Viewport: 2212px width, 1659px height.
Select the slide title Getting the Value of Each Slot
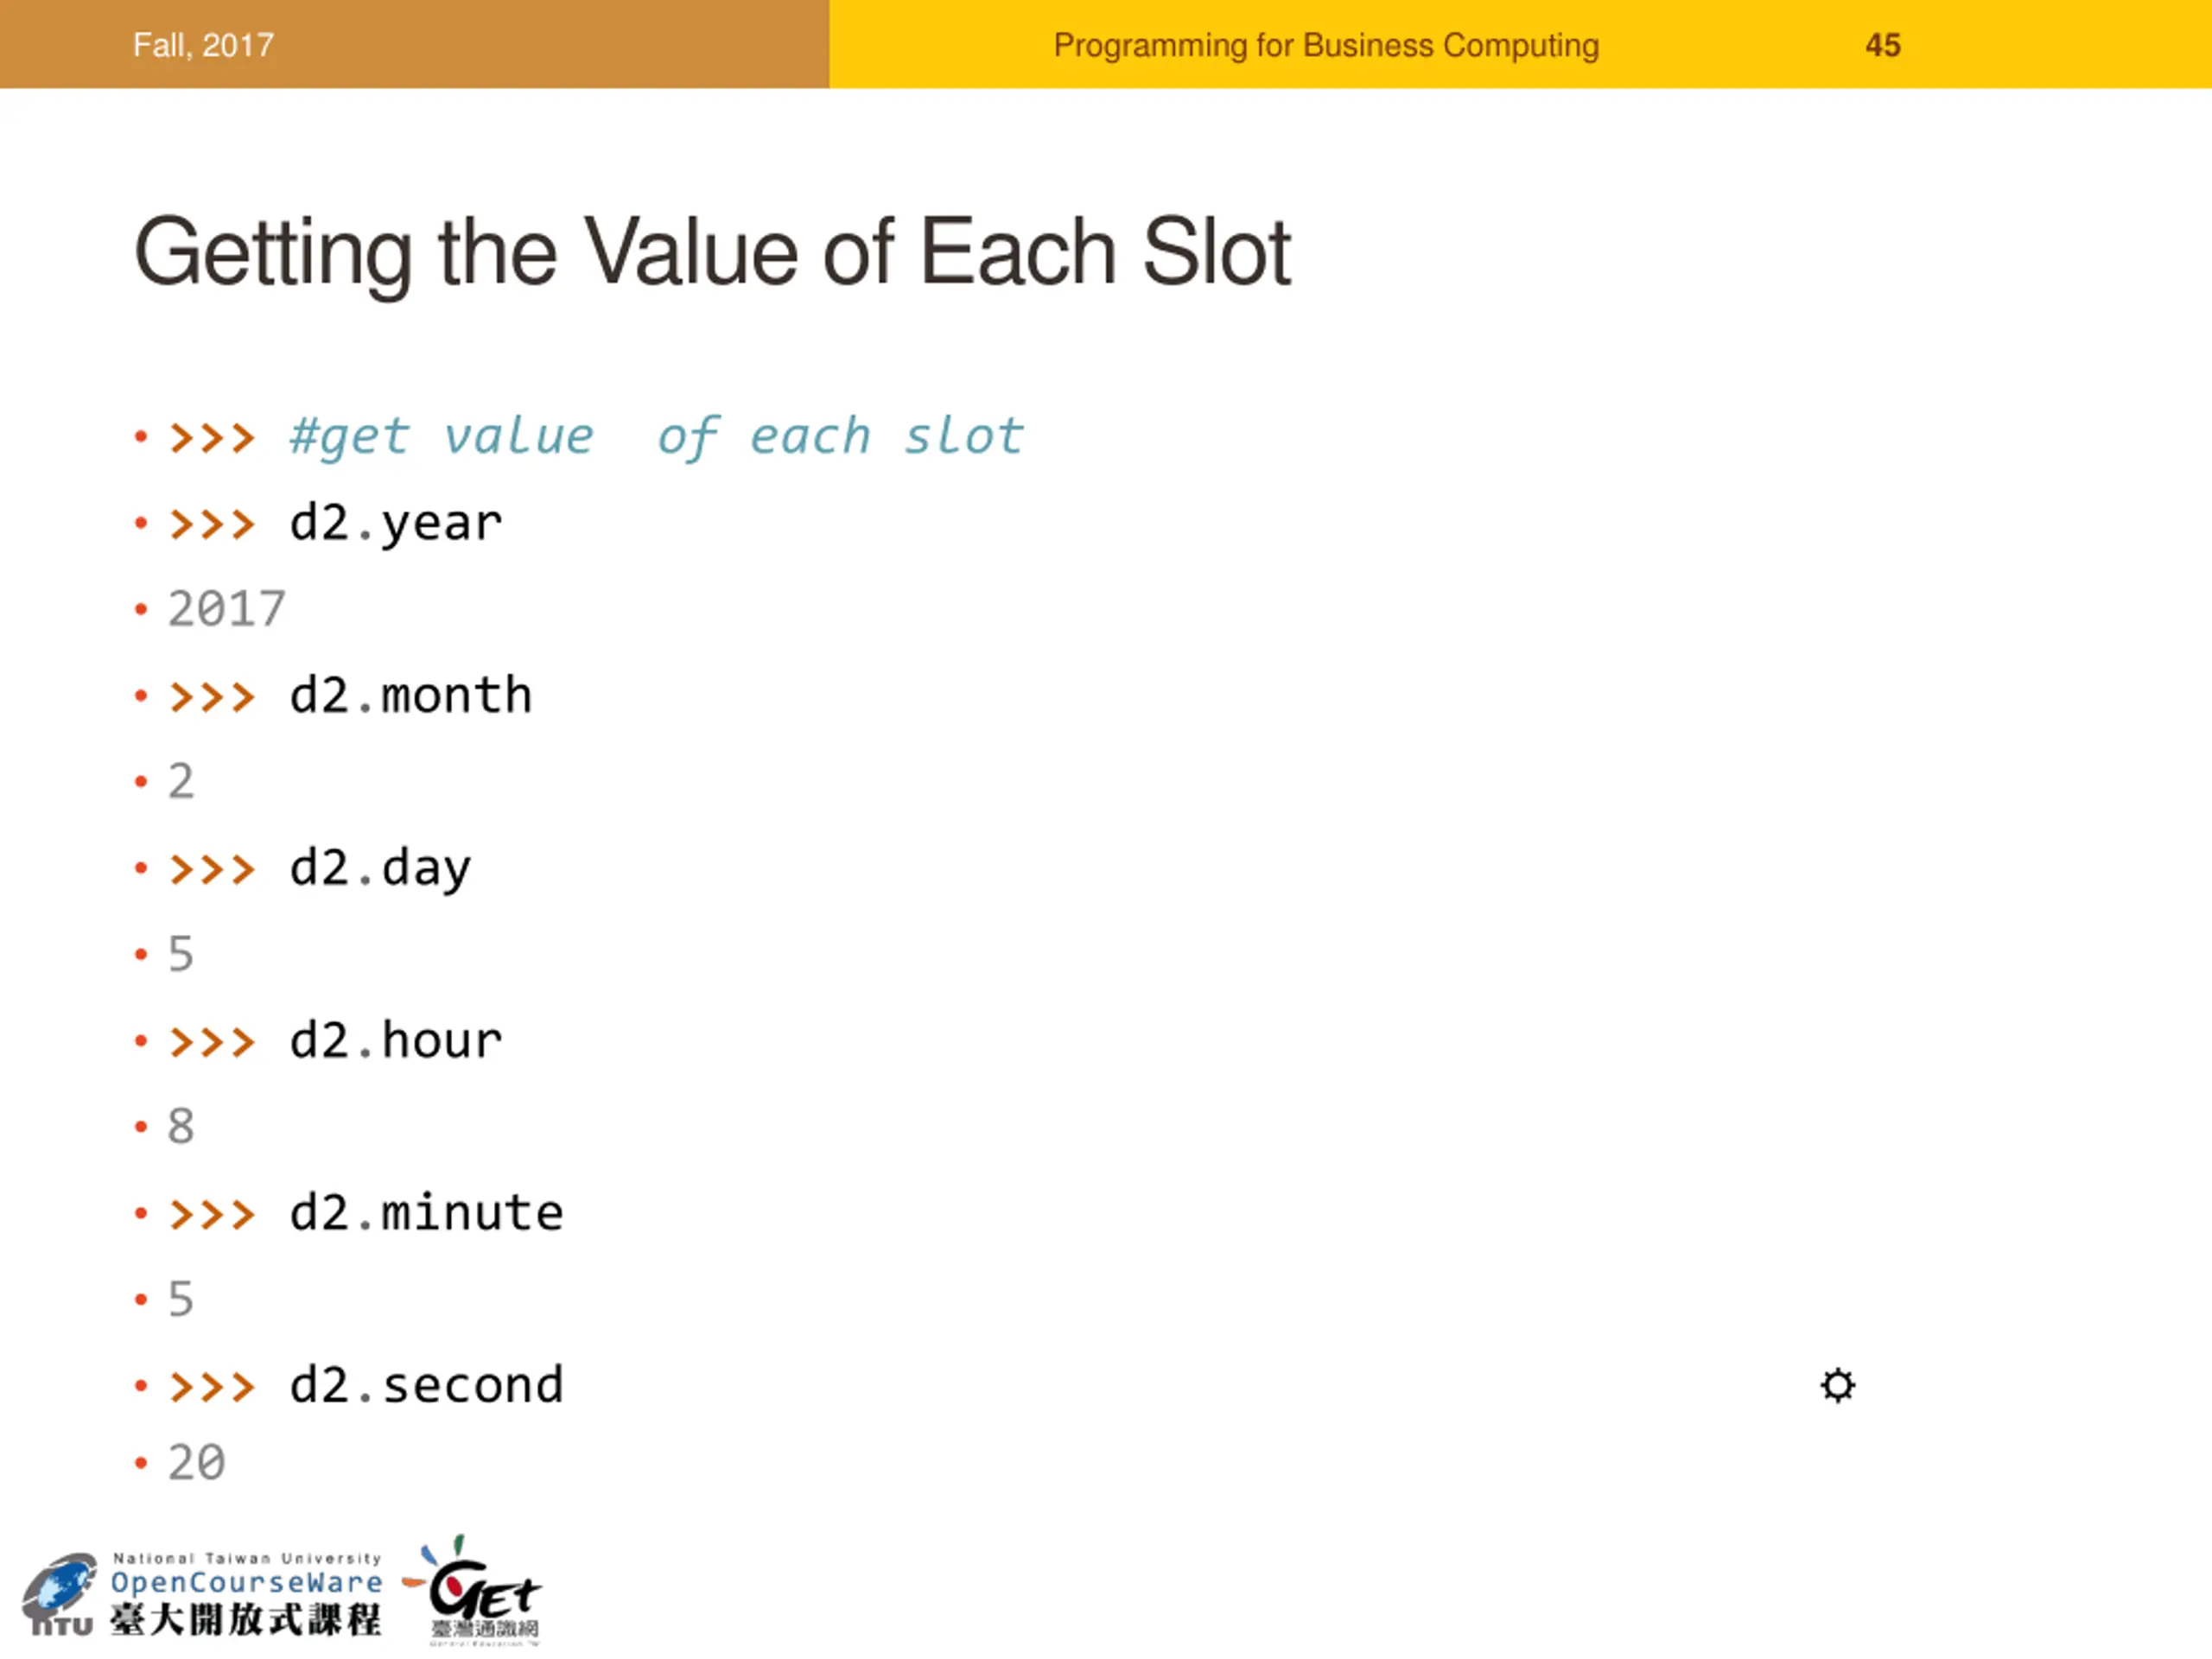pyautogui.click(x=712, y=254)
